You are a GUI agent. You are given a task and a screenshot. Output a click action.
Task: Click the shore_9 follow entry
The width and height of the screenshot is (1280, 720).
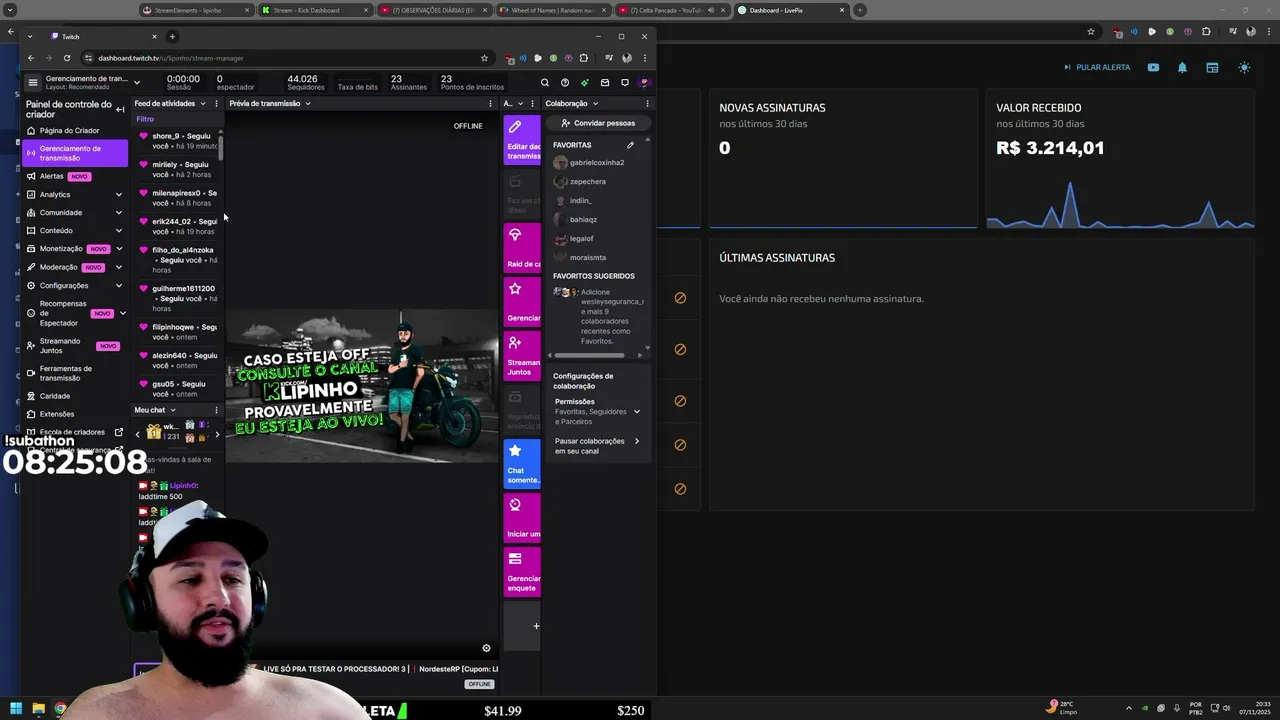[x=178, y=141]
